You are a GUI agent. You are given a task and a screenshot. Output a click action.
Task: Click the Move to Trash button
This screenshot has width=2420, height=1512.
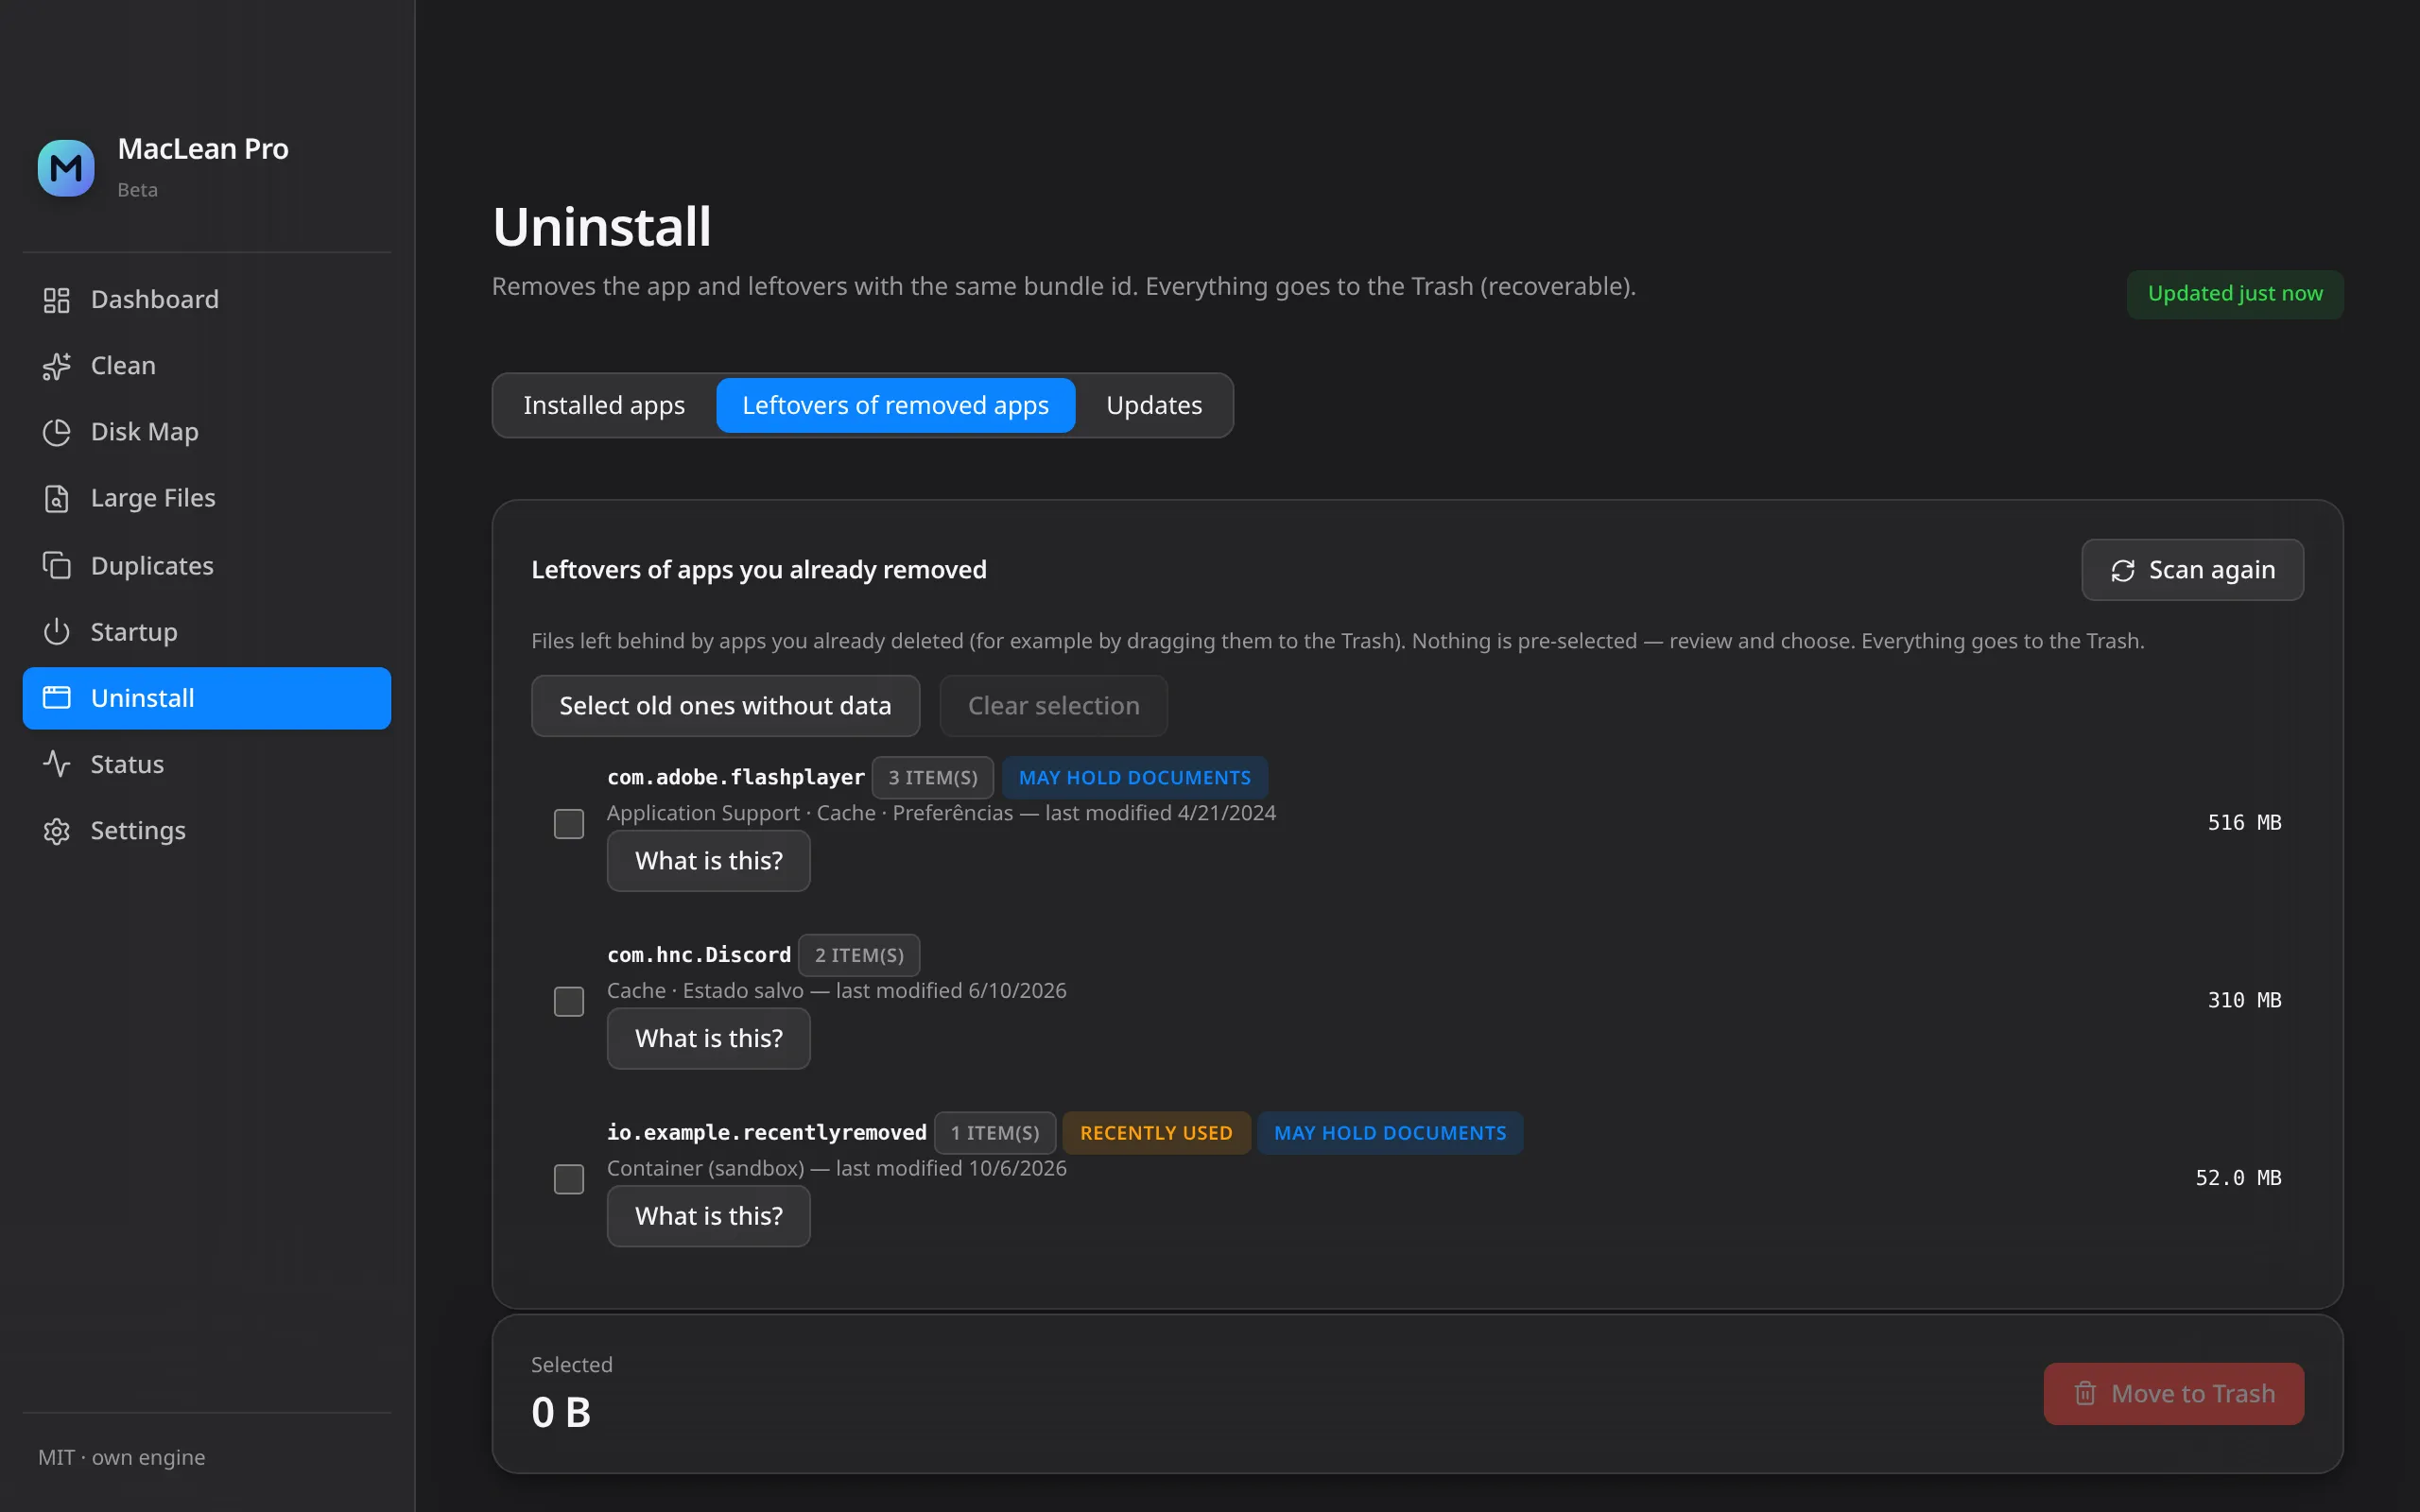pos(2173,1393)
